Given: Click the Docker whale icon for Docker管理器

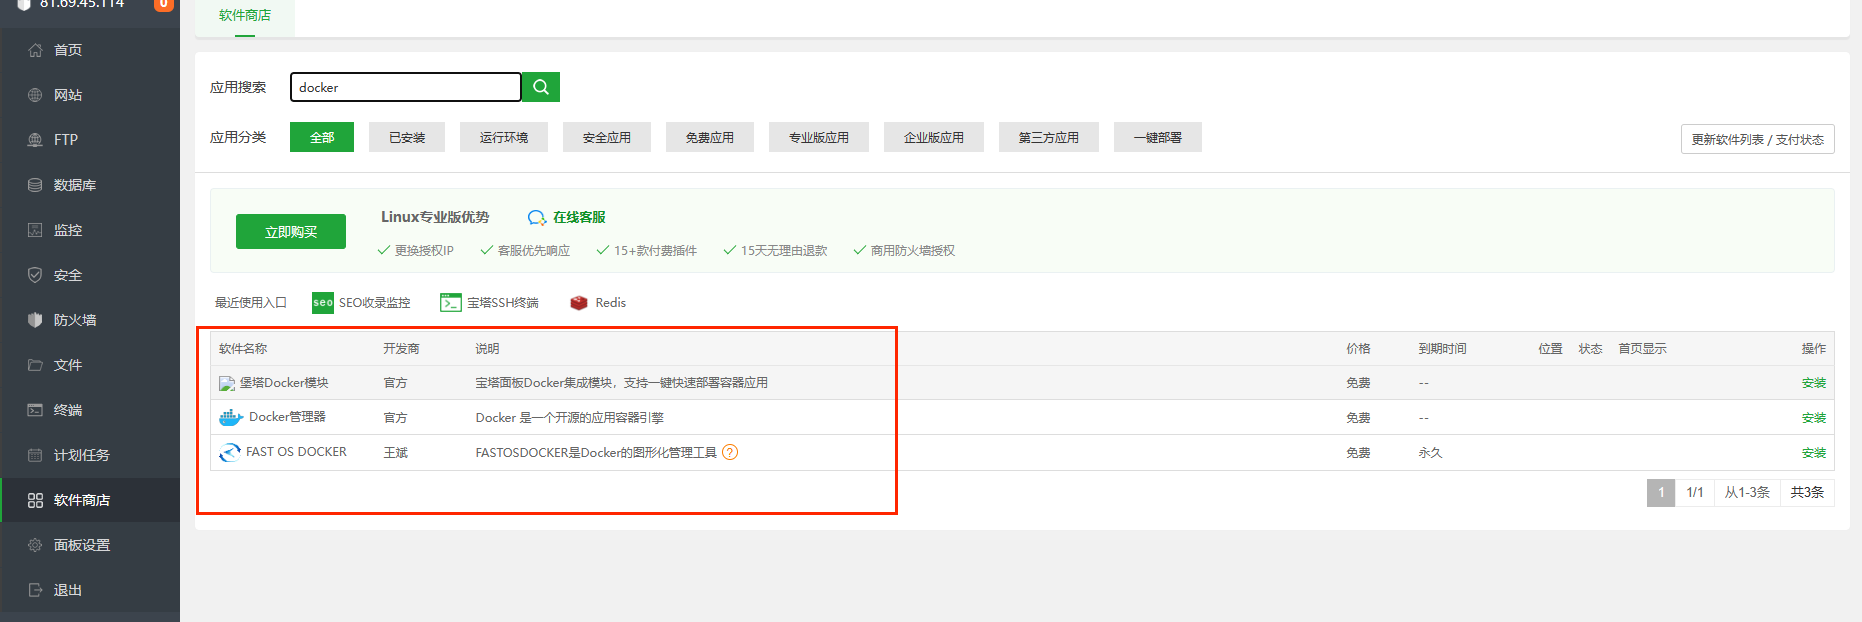Looking at the screenshot, I should (231, 418).
